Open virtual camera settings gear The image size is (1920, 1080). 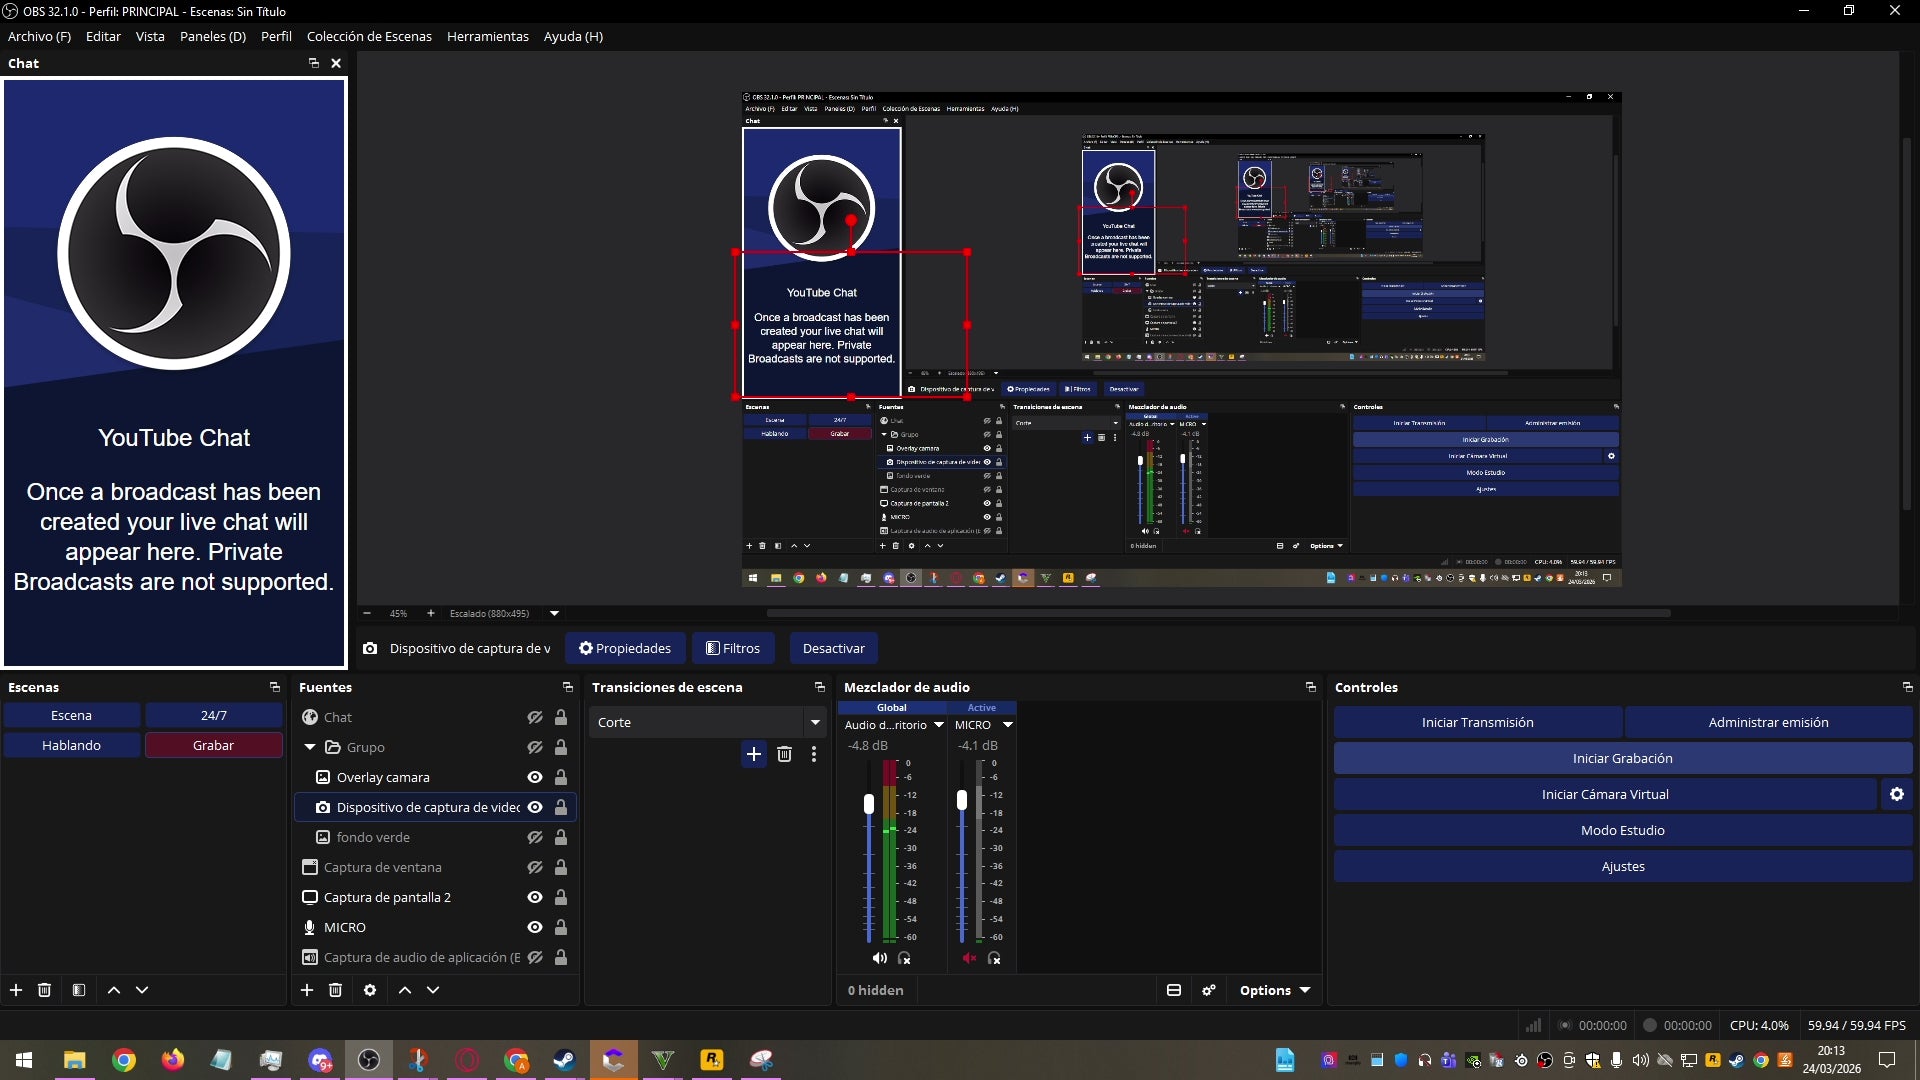tap(1897, 794)
